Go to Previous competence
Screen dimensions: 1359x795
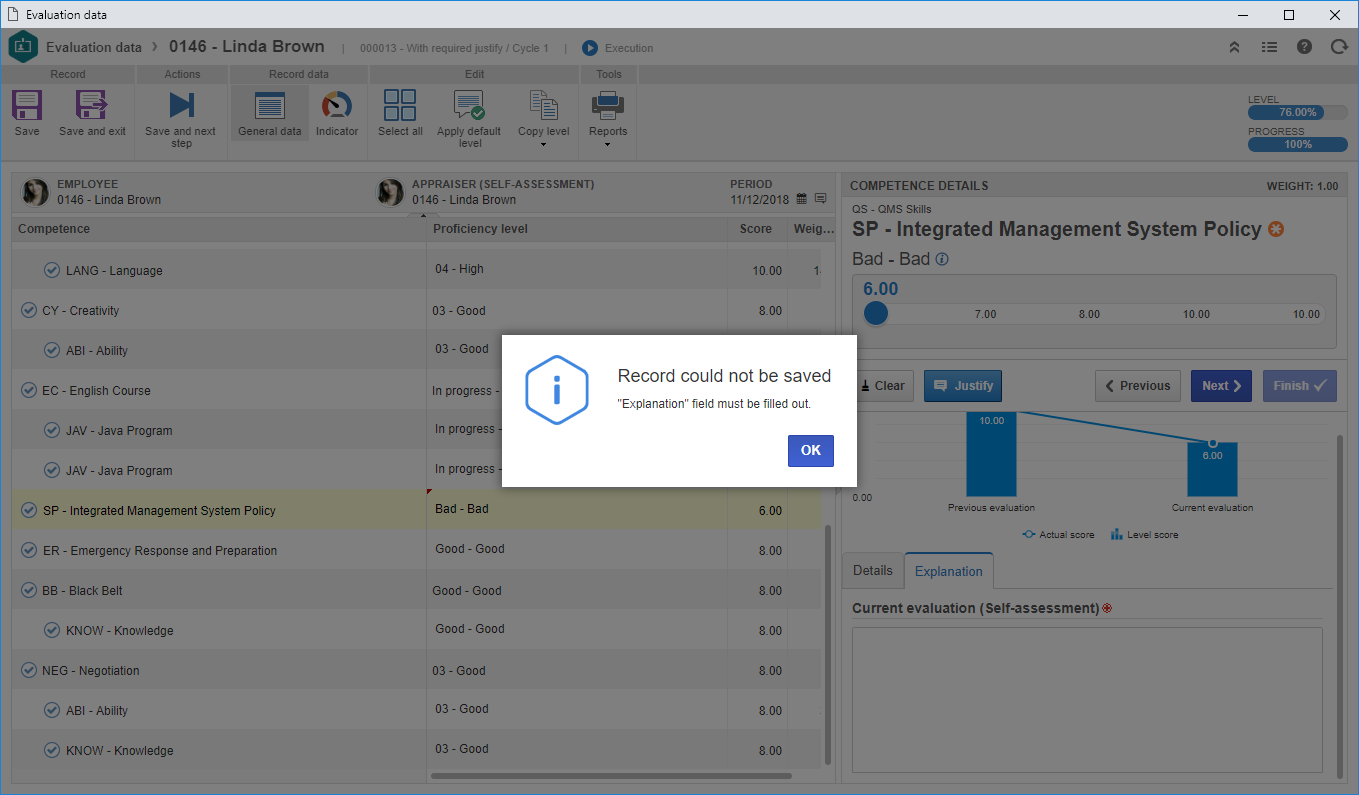pos(1137,386)
